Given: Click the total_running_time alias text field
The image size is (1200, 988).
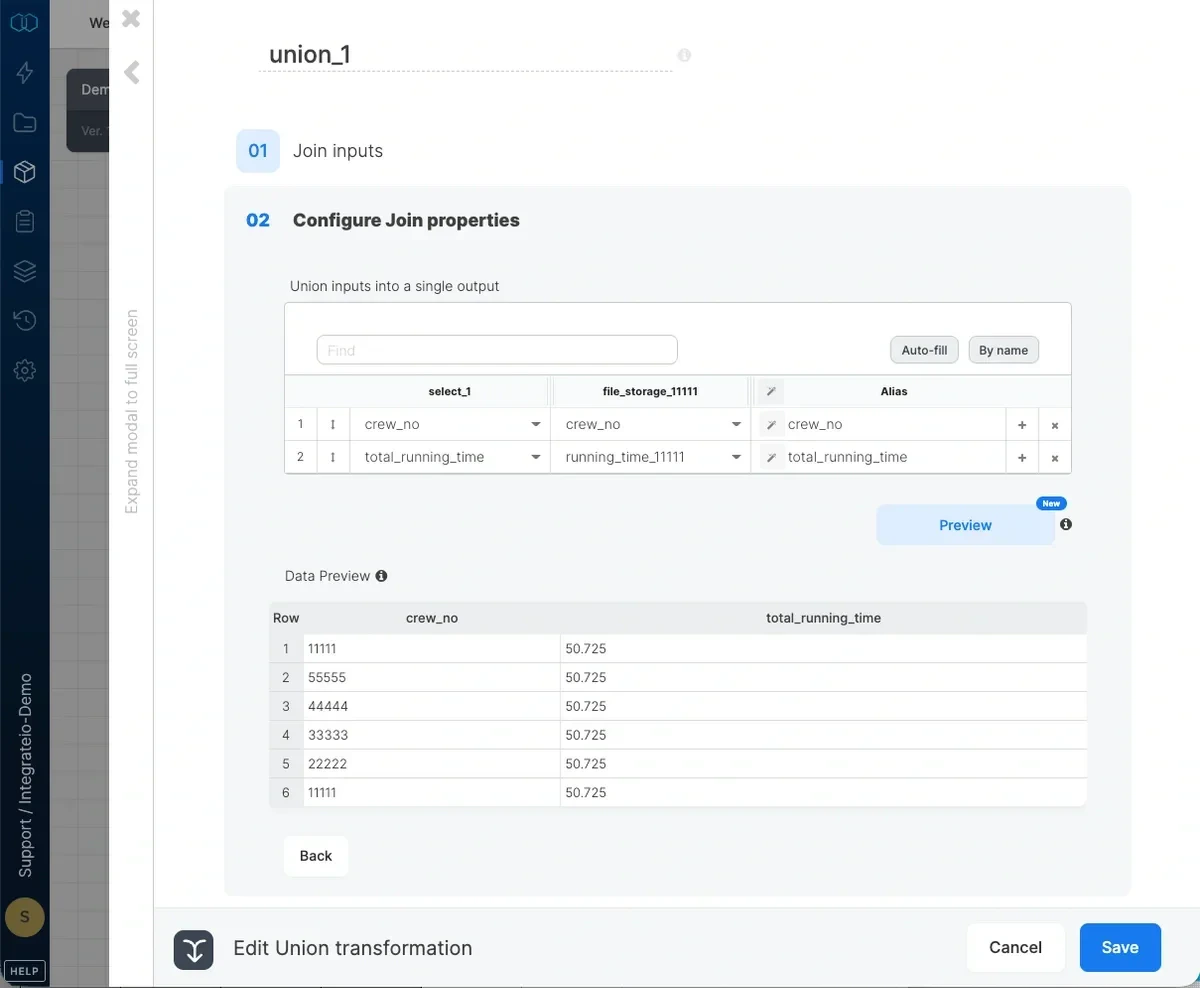Looking at the screenshot, I should (x=894, y=457).
